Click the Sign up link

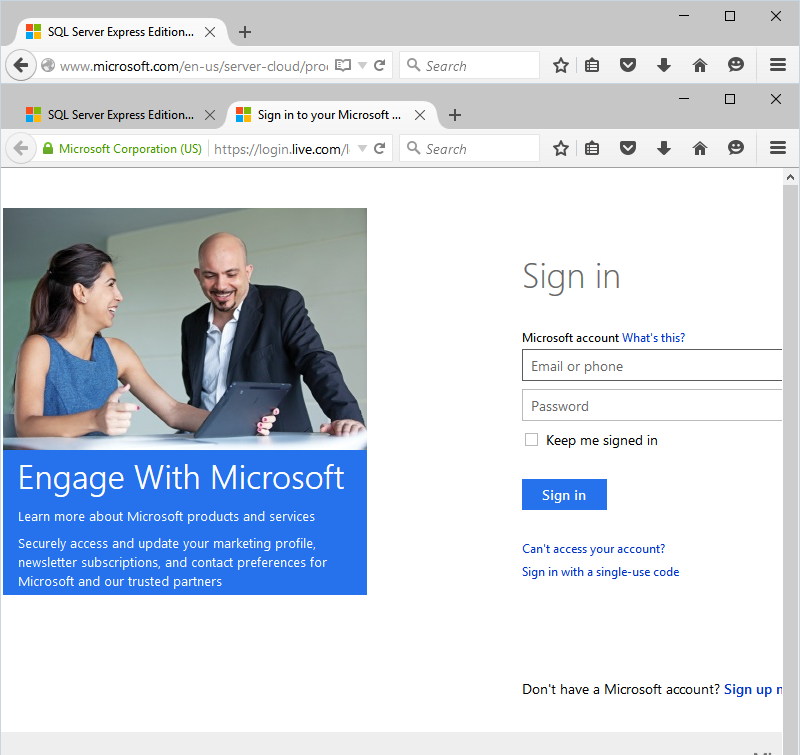pos(753,689)
